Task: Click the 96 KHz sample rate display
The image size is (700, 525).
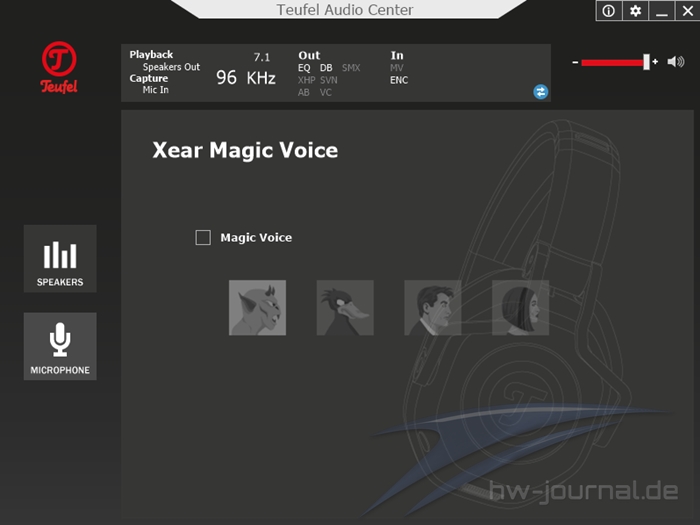Action: [x=246, y=77]
